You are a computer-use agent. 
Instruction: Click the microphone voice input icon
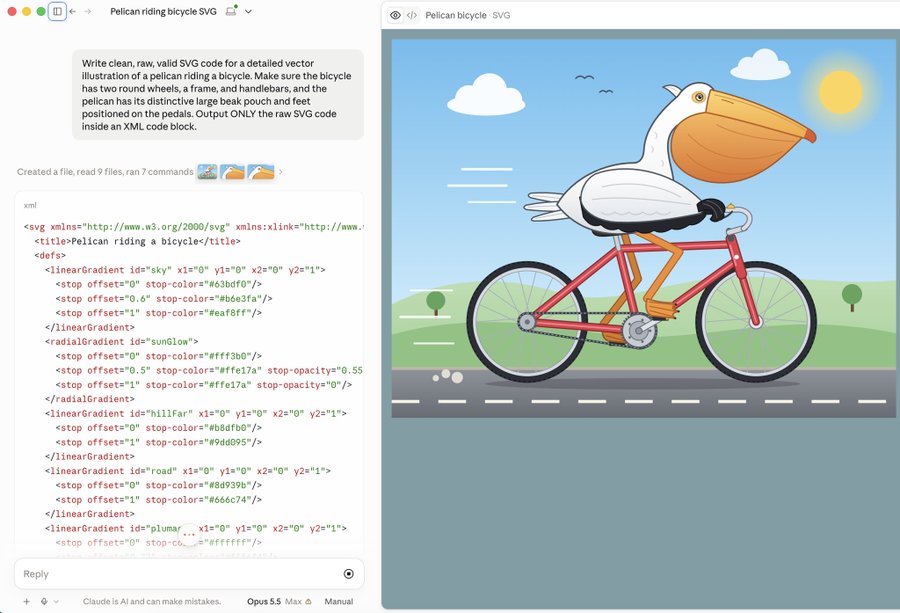coord(44,602)
